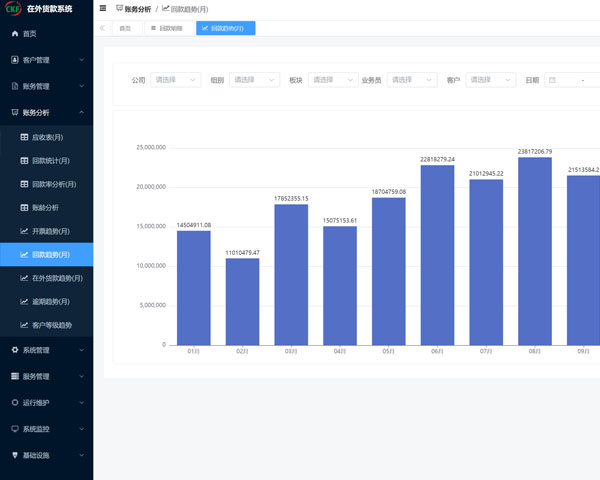The width and height of the screenshot is (600, 480).
Task: Click the trend chart icon beside 逾期趋势(月)
Action: click(x=25, y=301)
